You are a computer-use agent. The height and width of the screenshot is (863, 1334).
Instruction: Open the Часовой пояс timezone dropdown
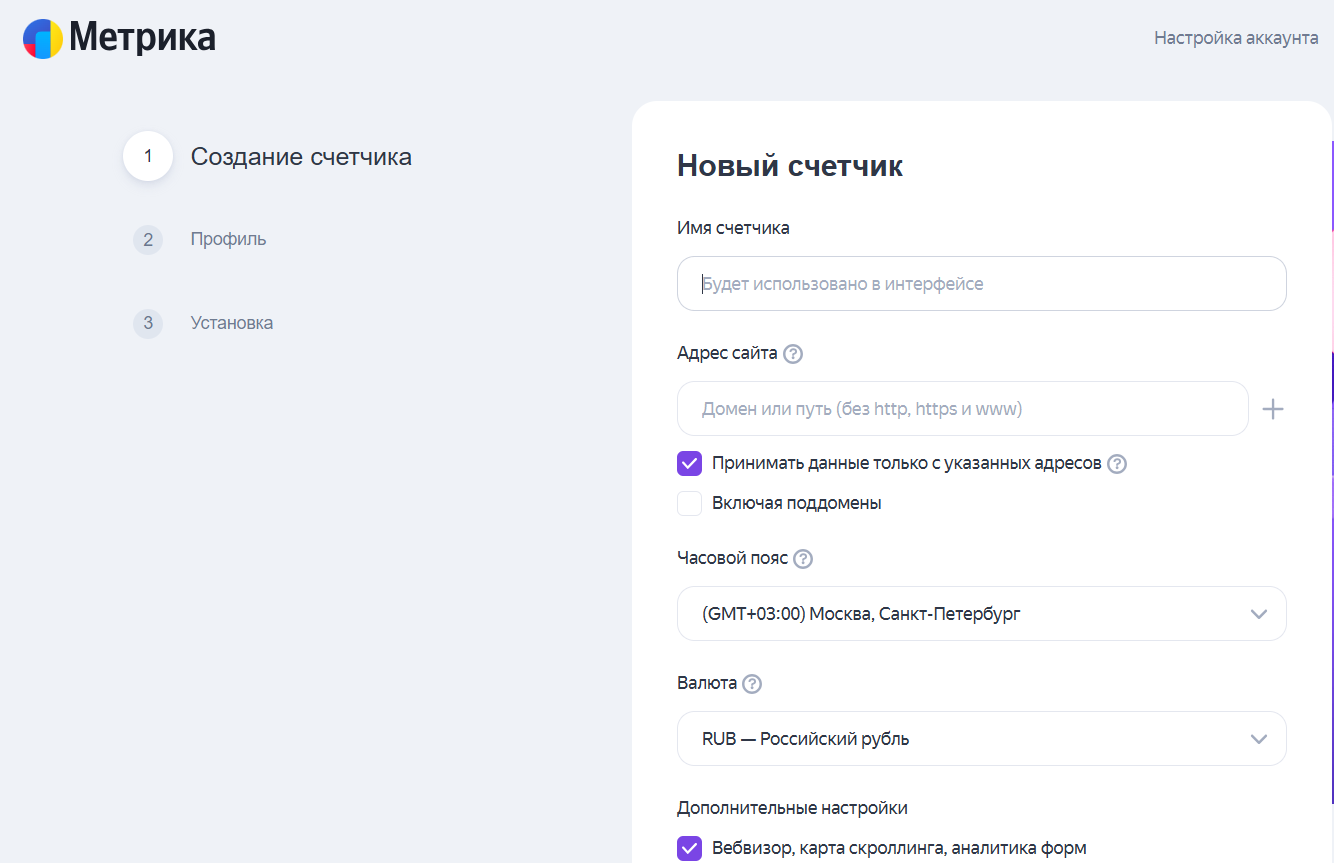tap(982, 613)
